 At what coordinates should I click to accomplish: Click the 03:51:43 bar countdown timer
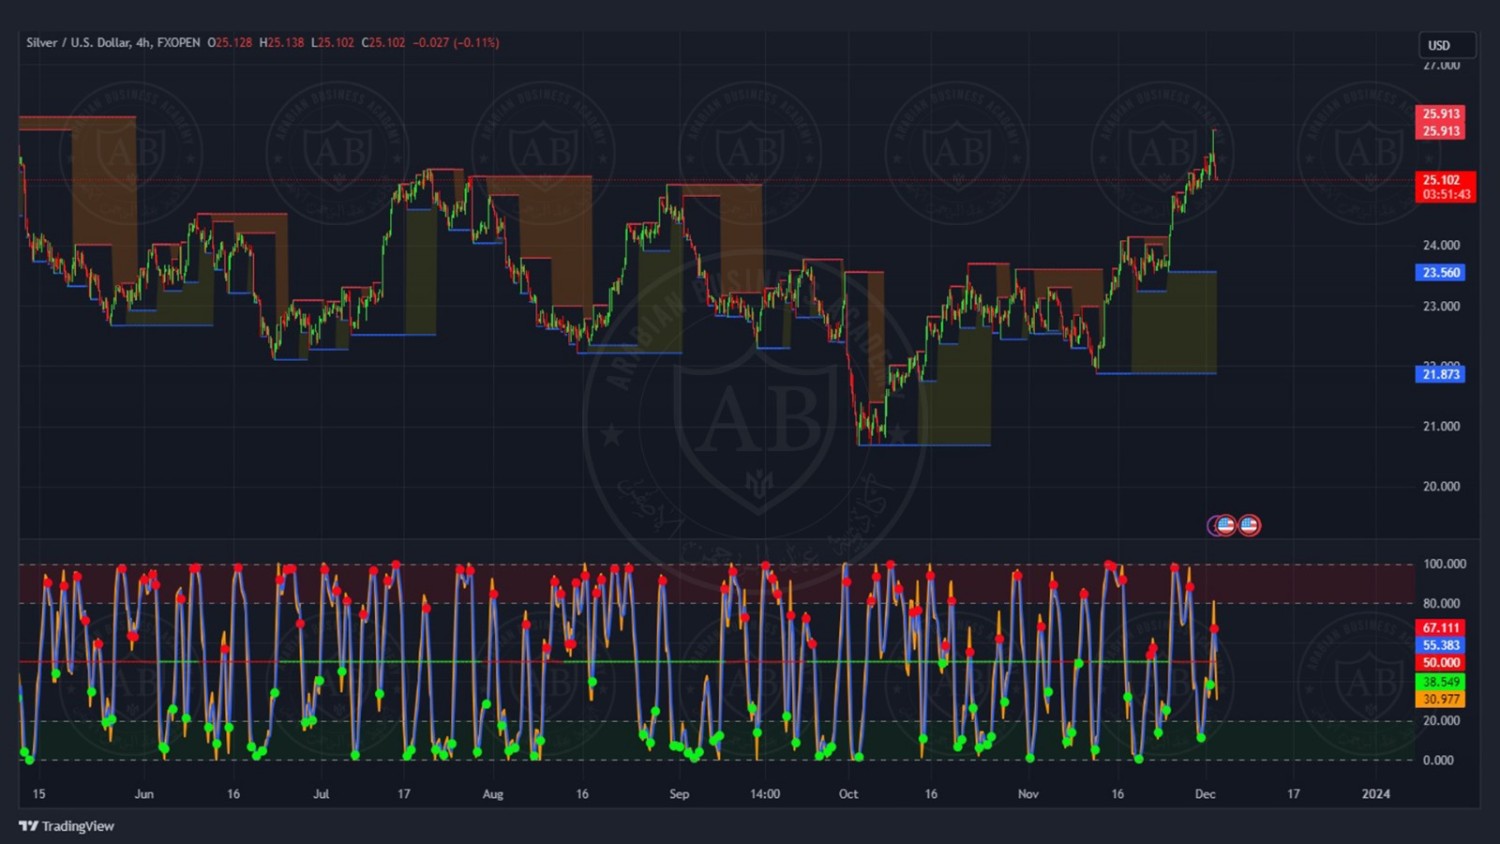[1445, 194]
